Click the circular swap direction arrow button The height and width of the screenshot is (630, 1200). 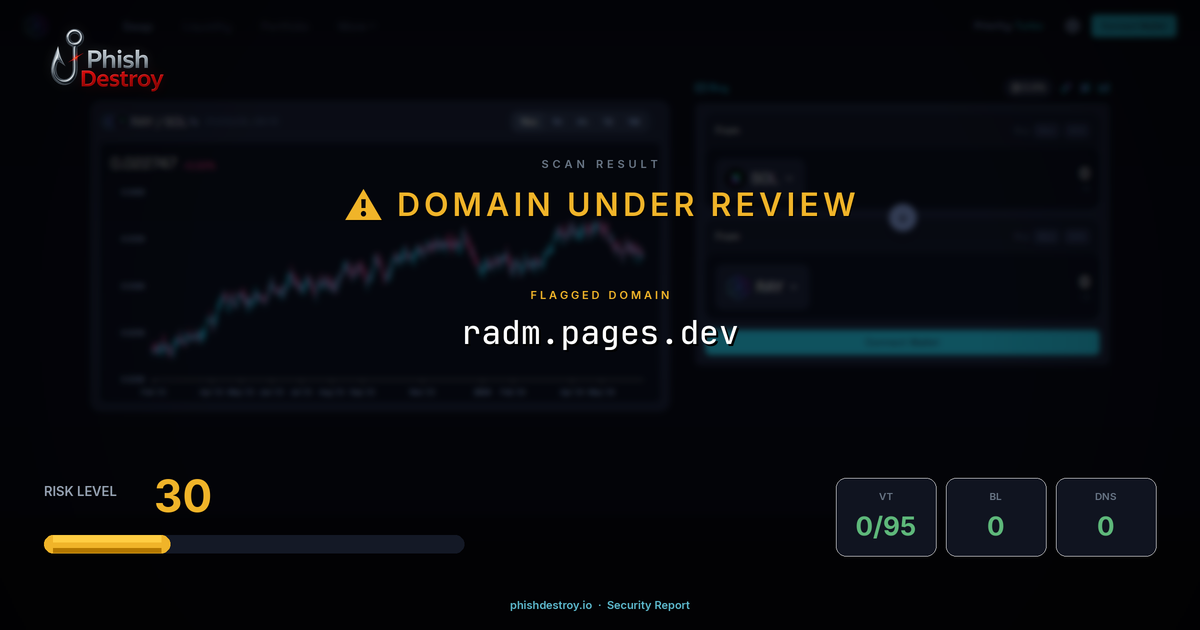(902, 217)
